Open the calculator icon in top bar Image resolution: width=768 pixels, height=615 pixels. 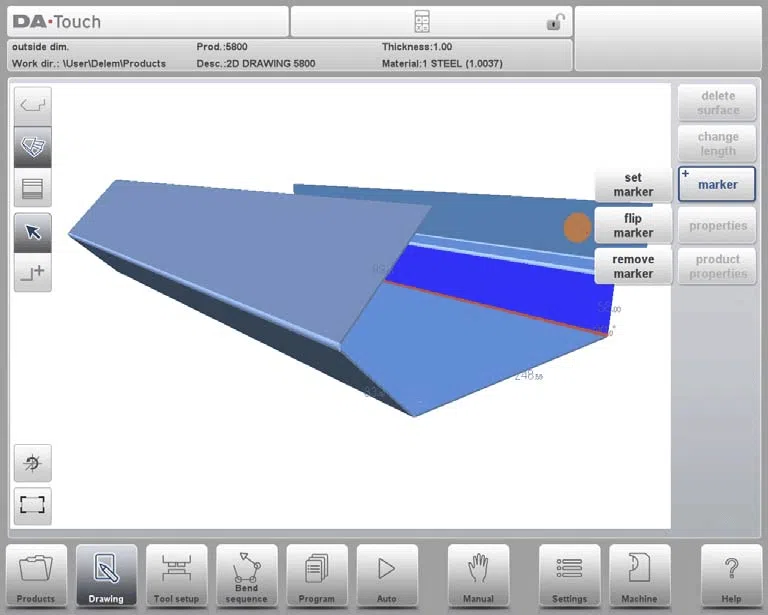422,22
